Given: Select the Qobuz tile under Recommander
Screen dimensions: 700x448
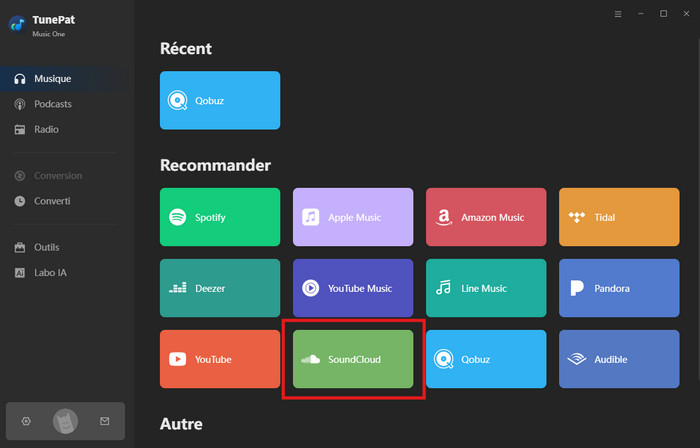Looking at the screenshot, I should coord(486,359).
